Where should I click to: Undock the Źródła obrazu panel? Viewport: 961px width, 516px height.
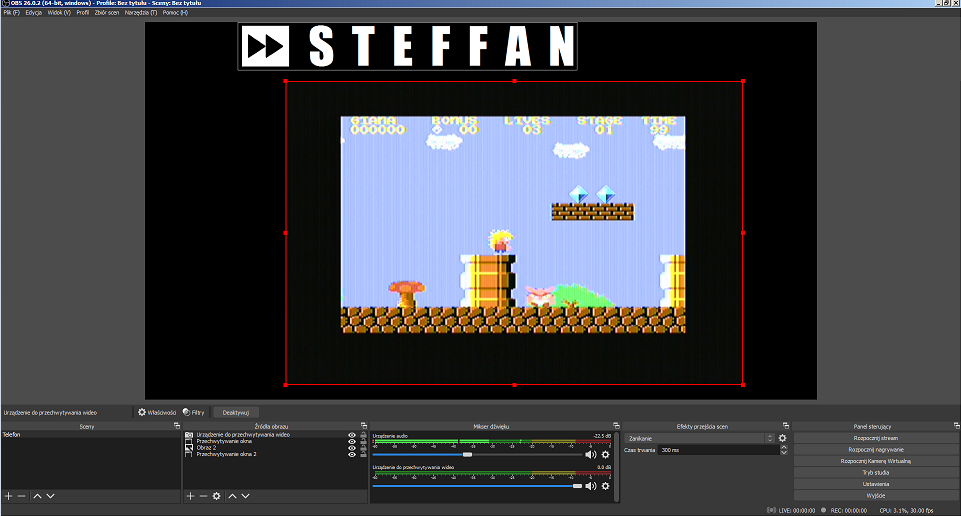[x=363, y=425]
